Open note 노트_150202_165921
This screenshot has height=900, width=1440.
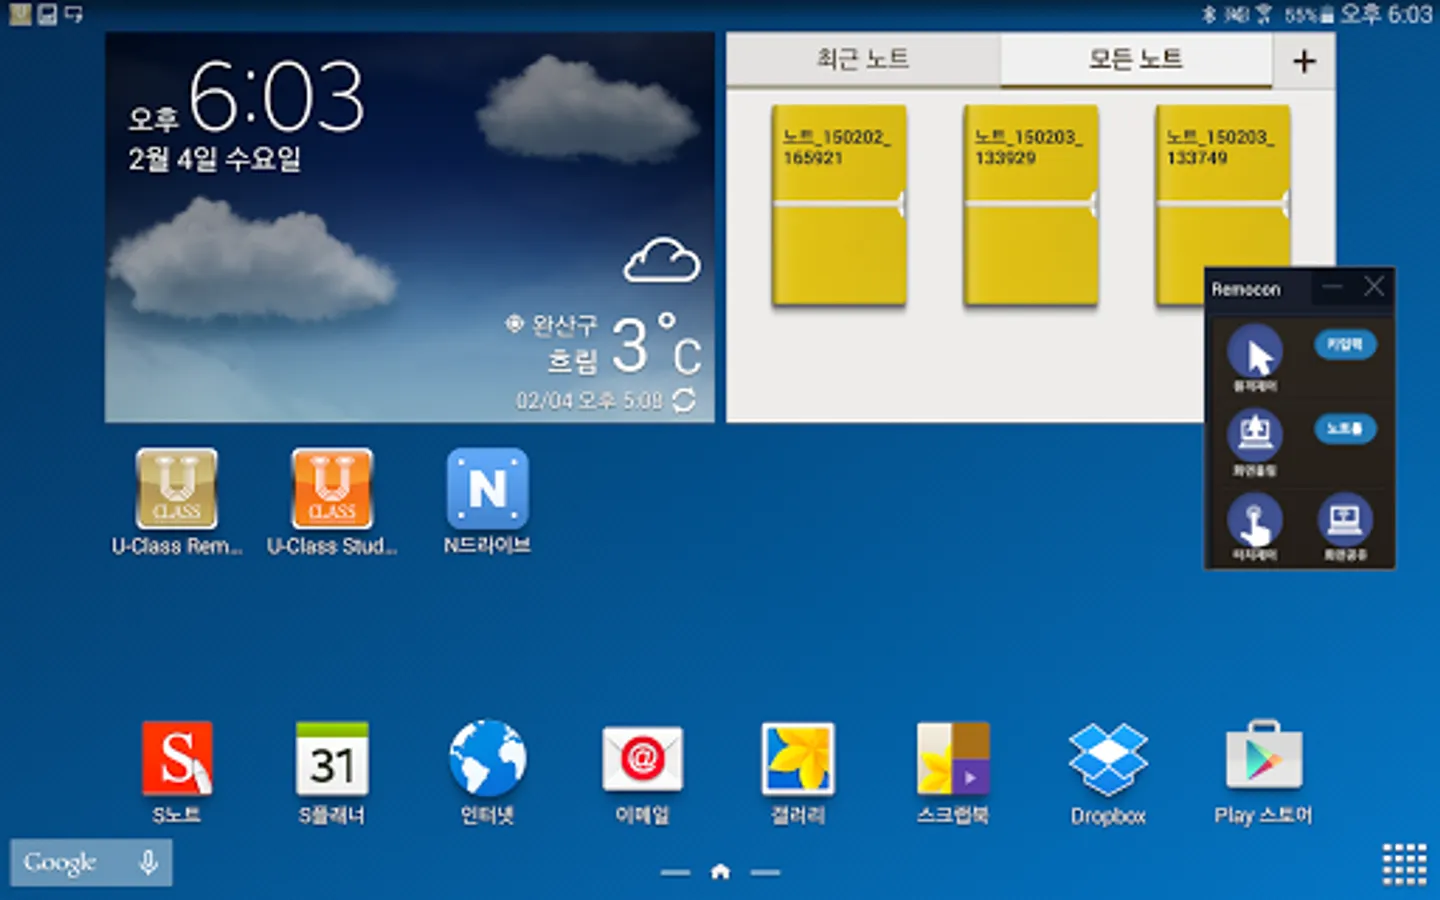click(840, 205)
